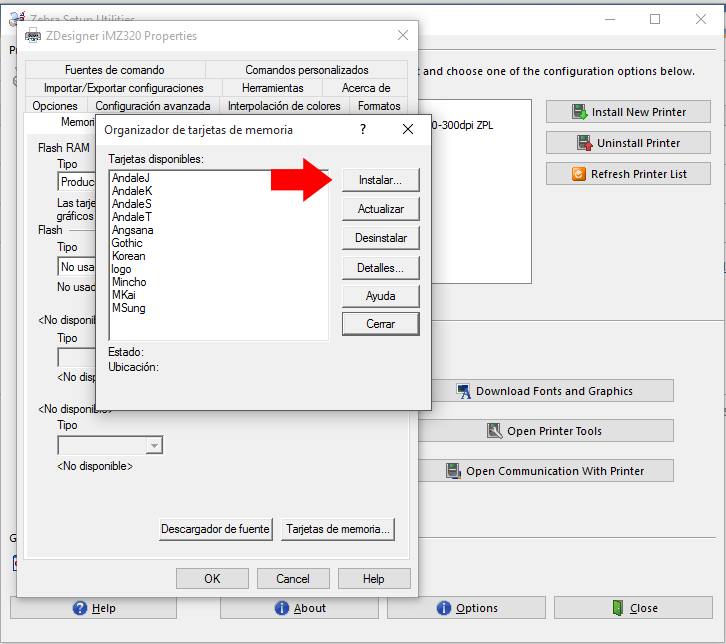This screenshot has width=726, height=644.
Task: Click Open Communication With Printer button
Action: (546, 470)
